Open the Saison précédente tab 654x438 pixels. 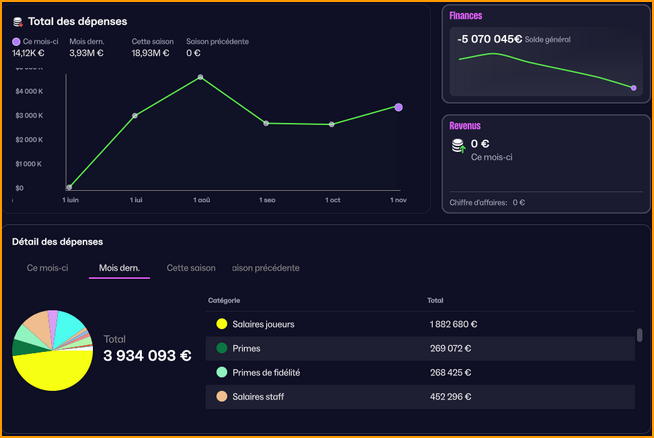tap(265, 268)
